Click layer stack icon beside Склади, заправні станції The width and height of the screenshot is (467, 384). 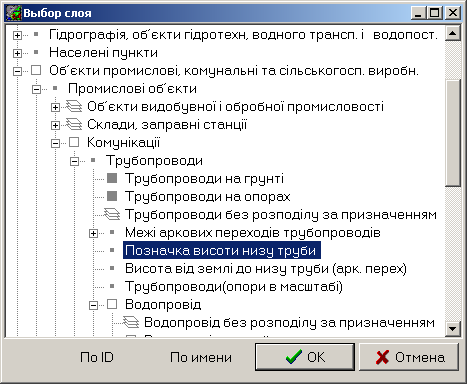click(x=74, y=124)
